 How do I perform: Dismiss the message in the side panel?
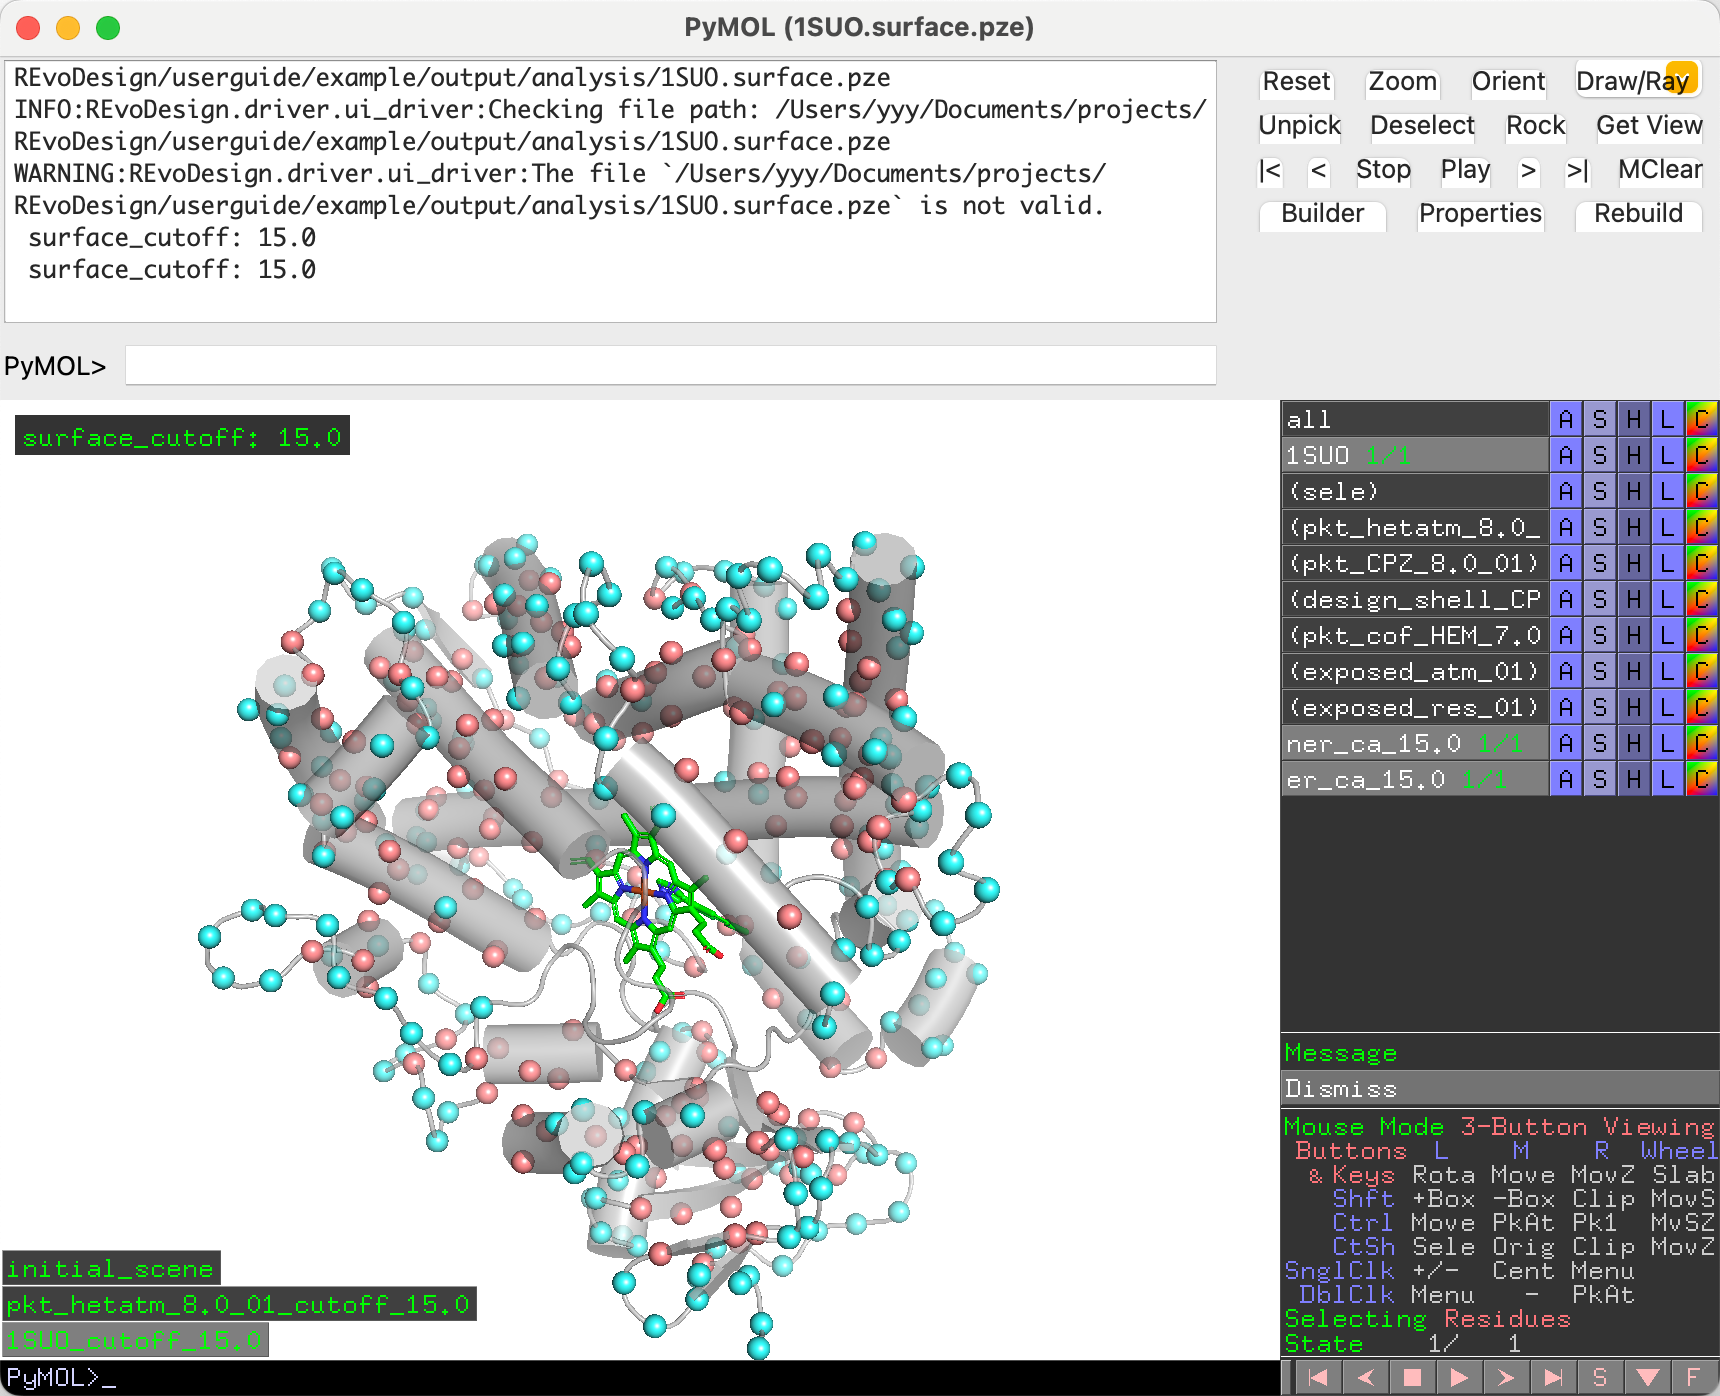pos(1499,1088)
